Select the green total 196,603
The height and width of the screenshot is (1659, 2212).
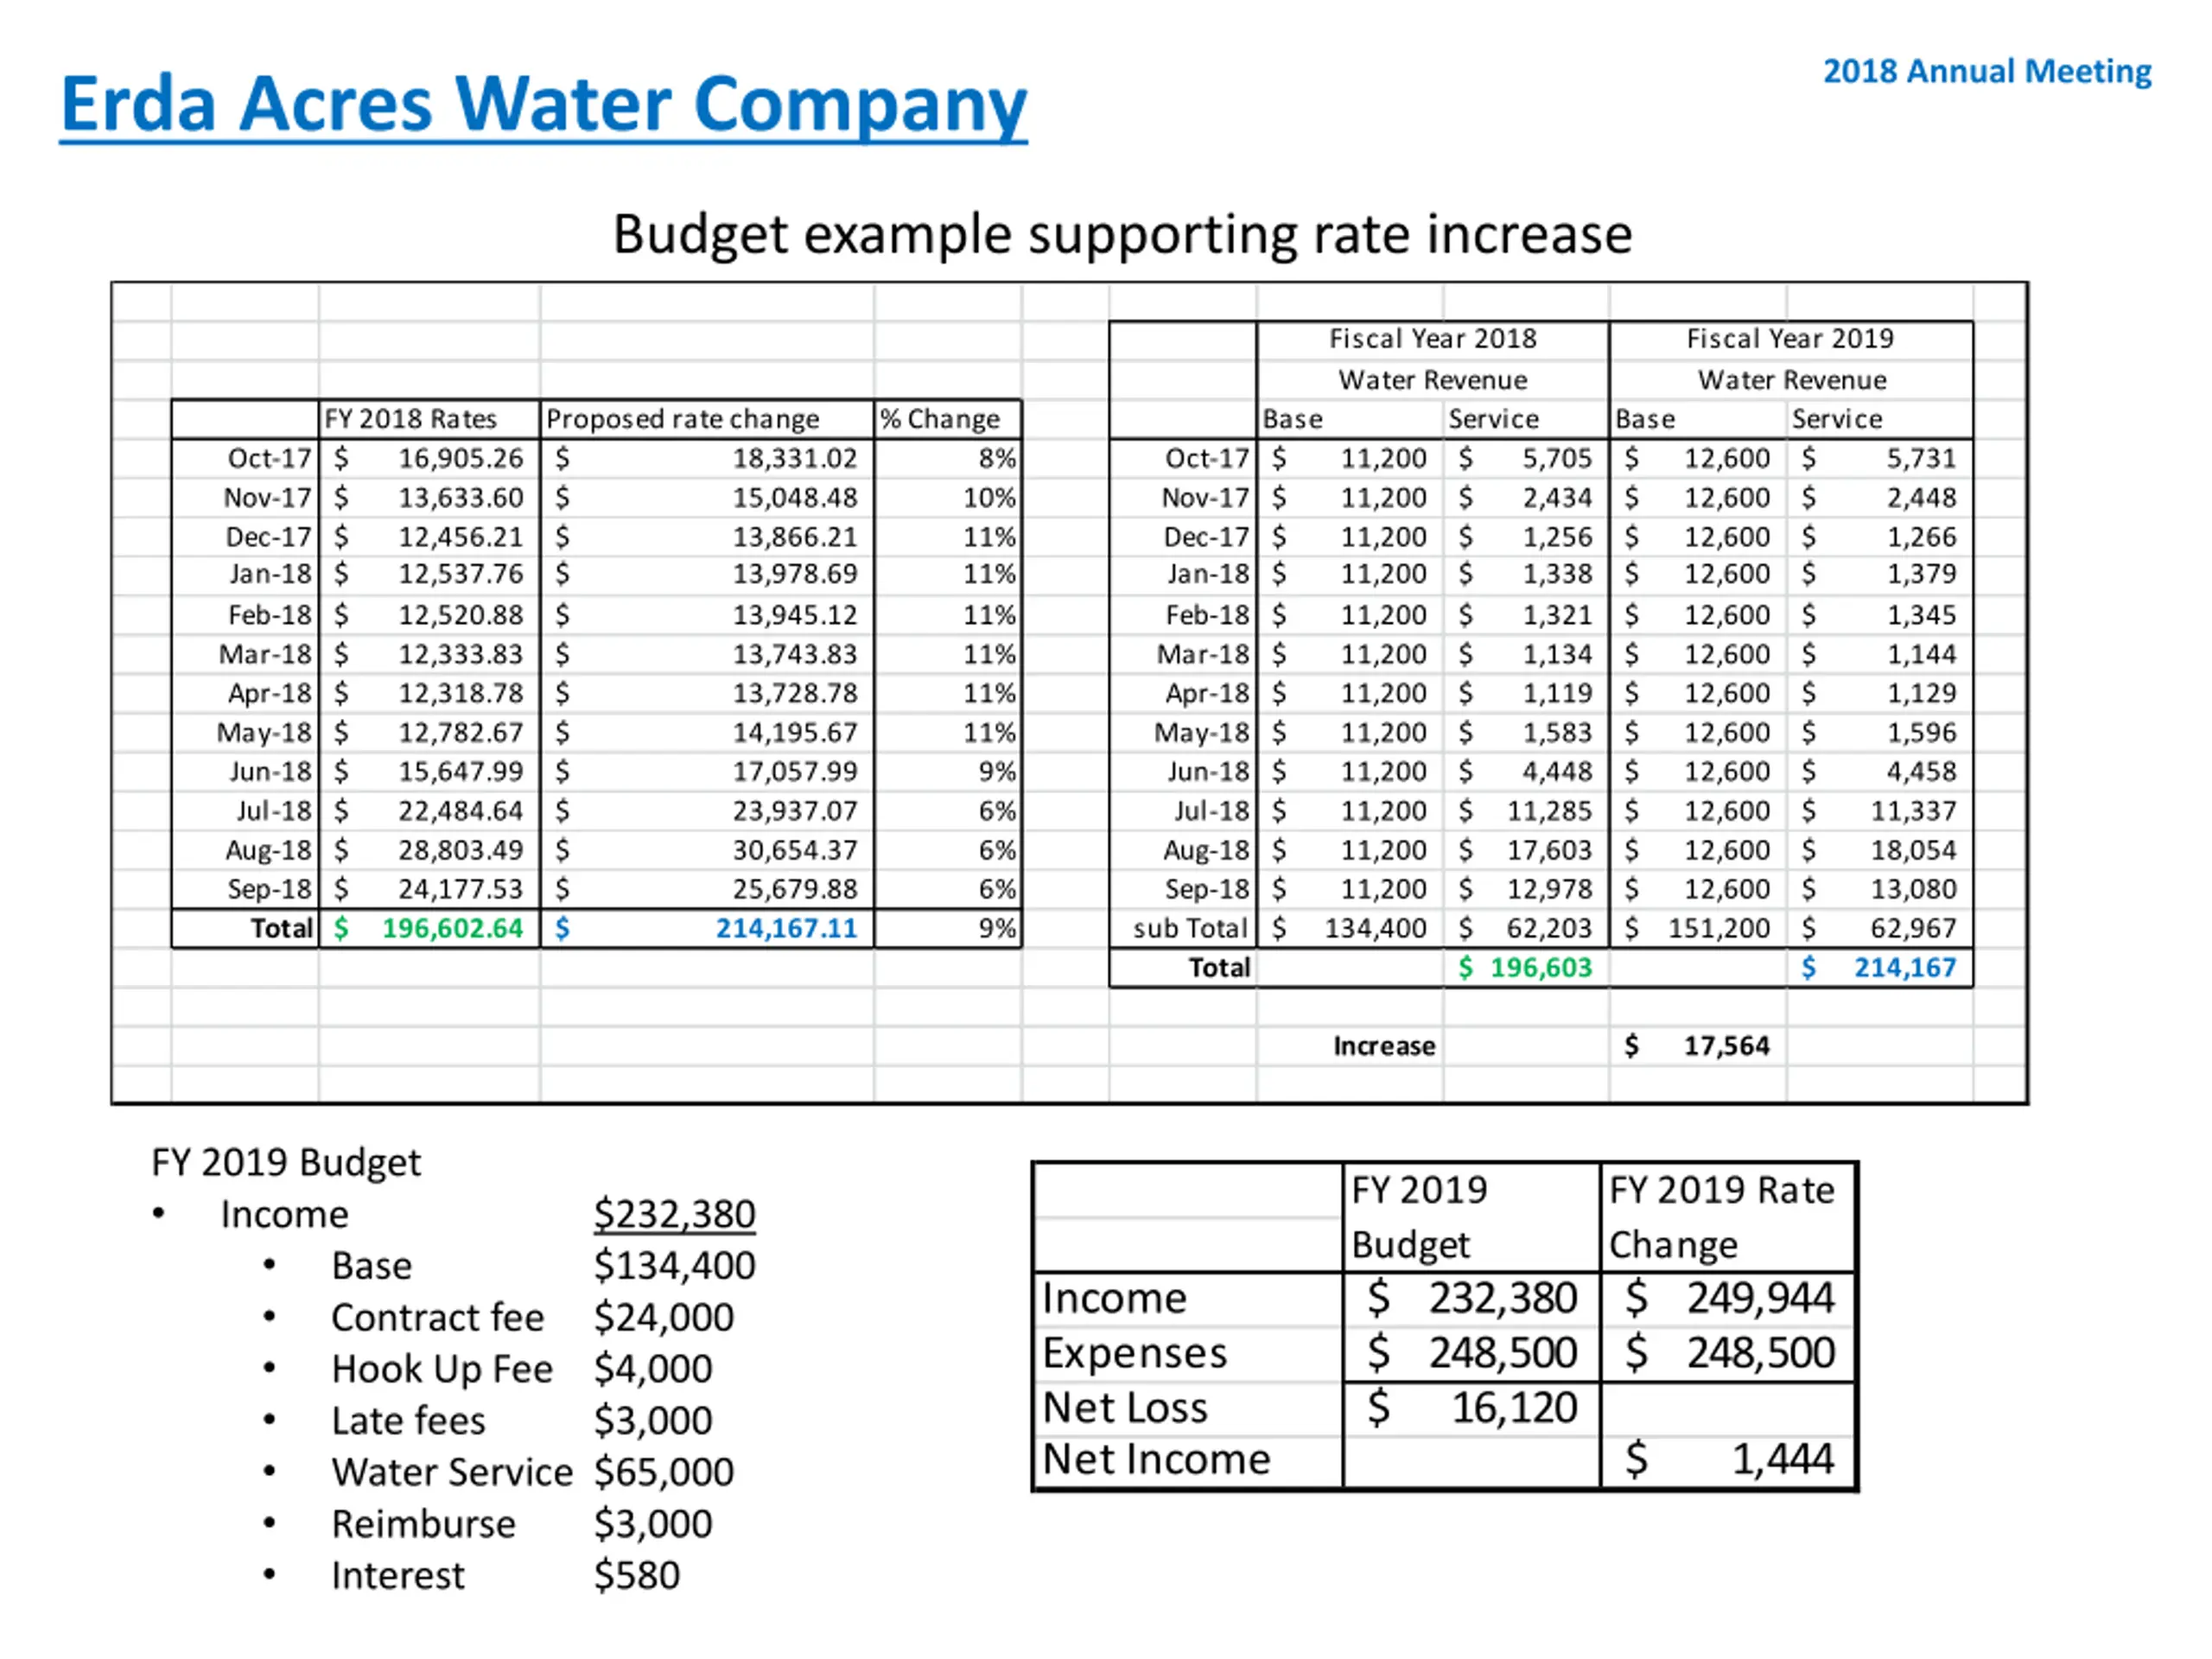tap(1540, 968)
